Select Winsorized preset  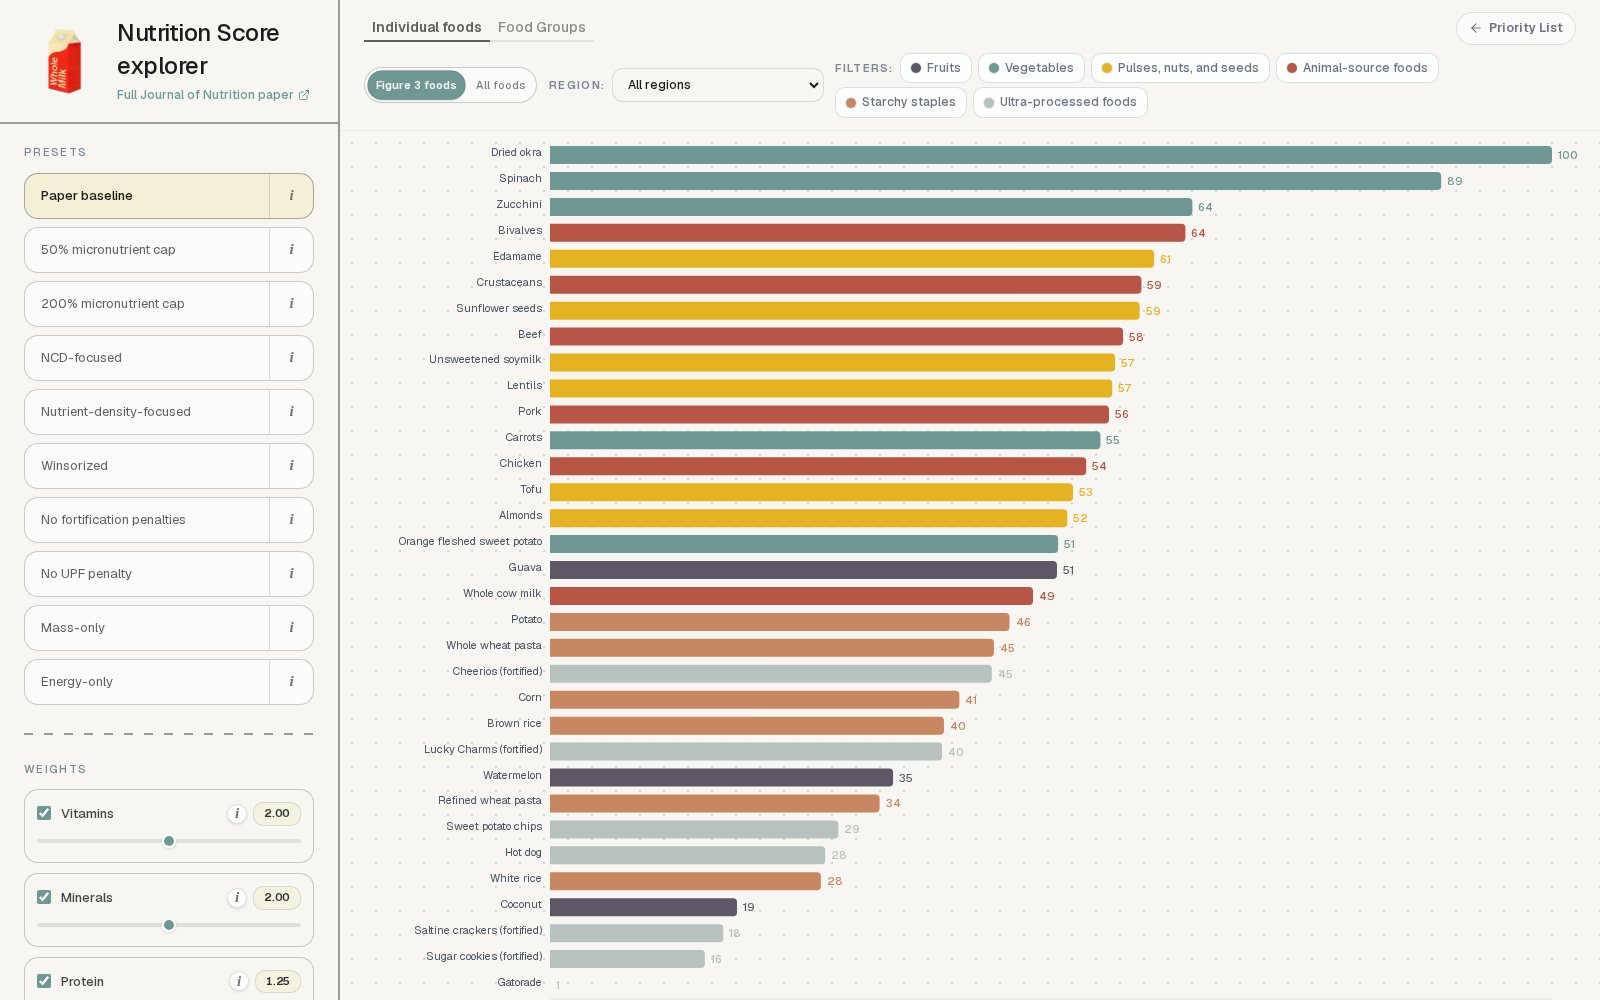click(x=147, y=466)
